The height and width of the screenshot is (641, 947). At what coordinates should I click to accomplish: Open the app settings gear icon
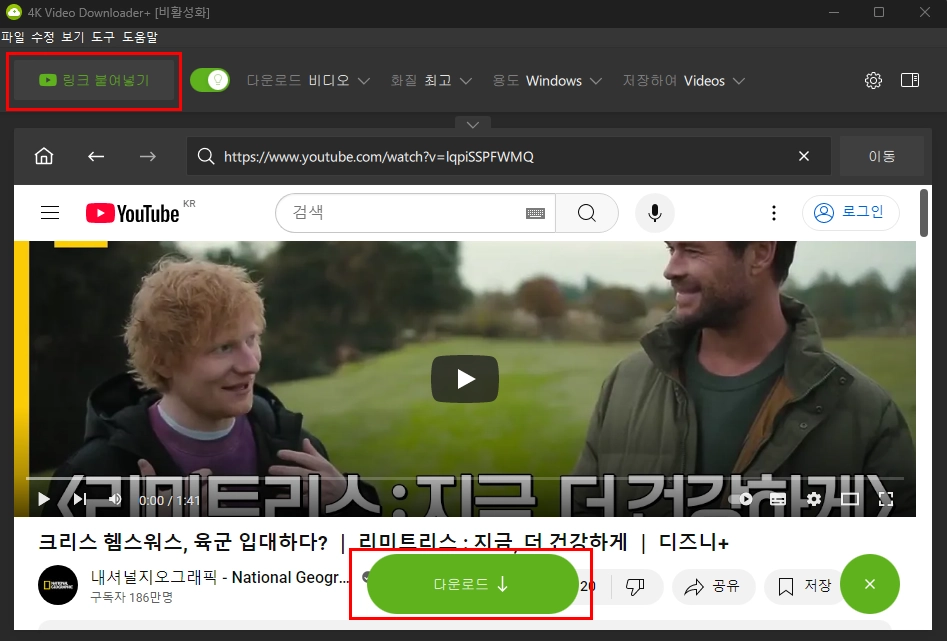[x=873, y=80]
